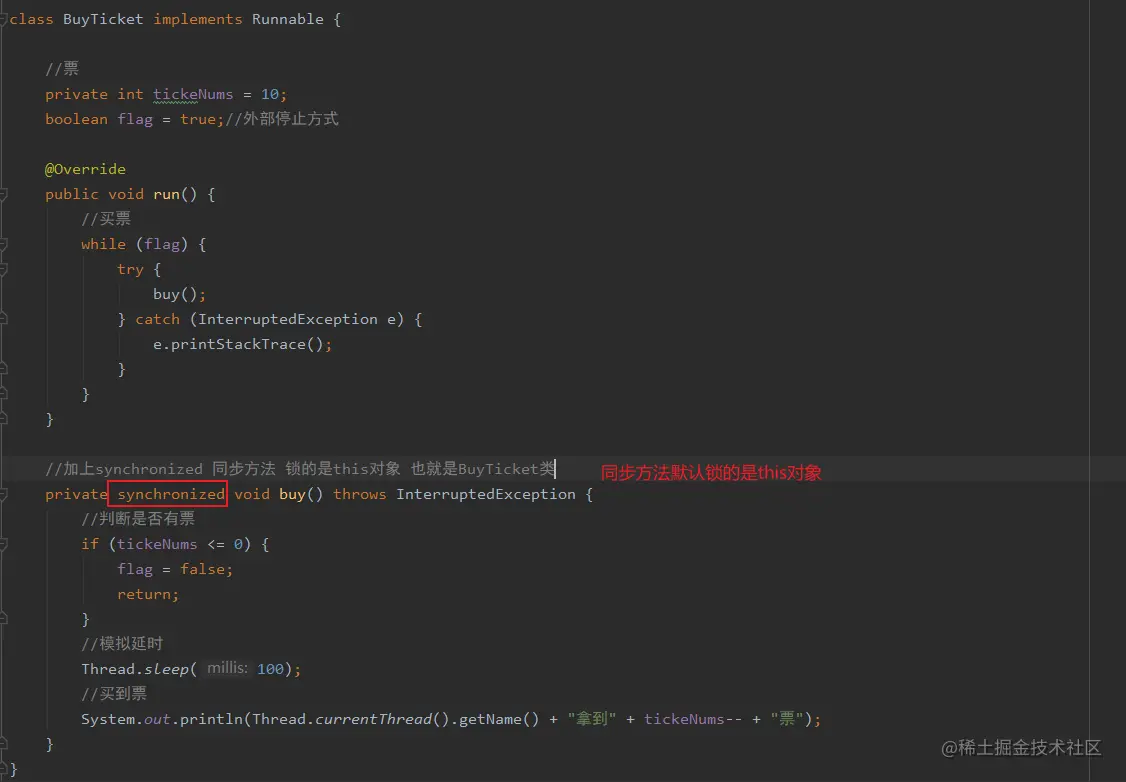Click the 'return;' statement
The image size is (1126, 782).
pos(148,594)
